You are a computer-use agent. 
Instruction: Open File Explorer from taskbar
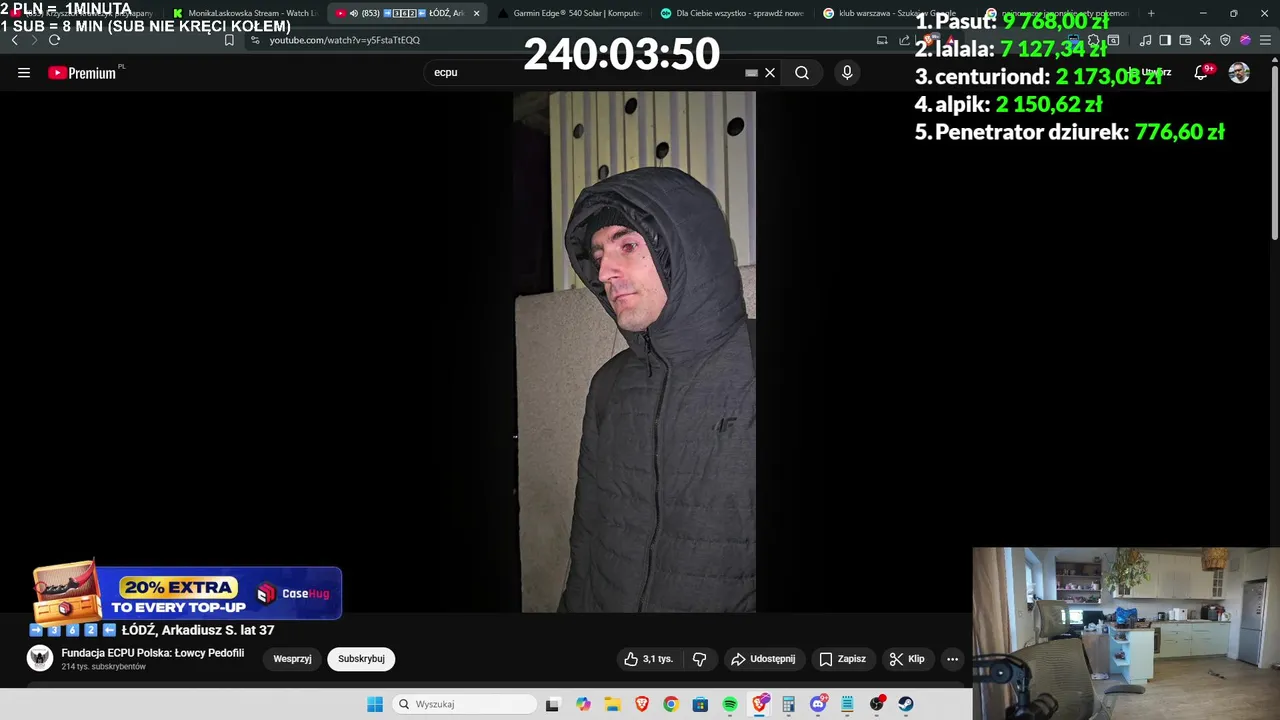point(612,704)
